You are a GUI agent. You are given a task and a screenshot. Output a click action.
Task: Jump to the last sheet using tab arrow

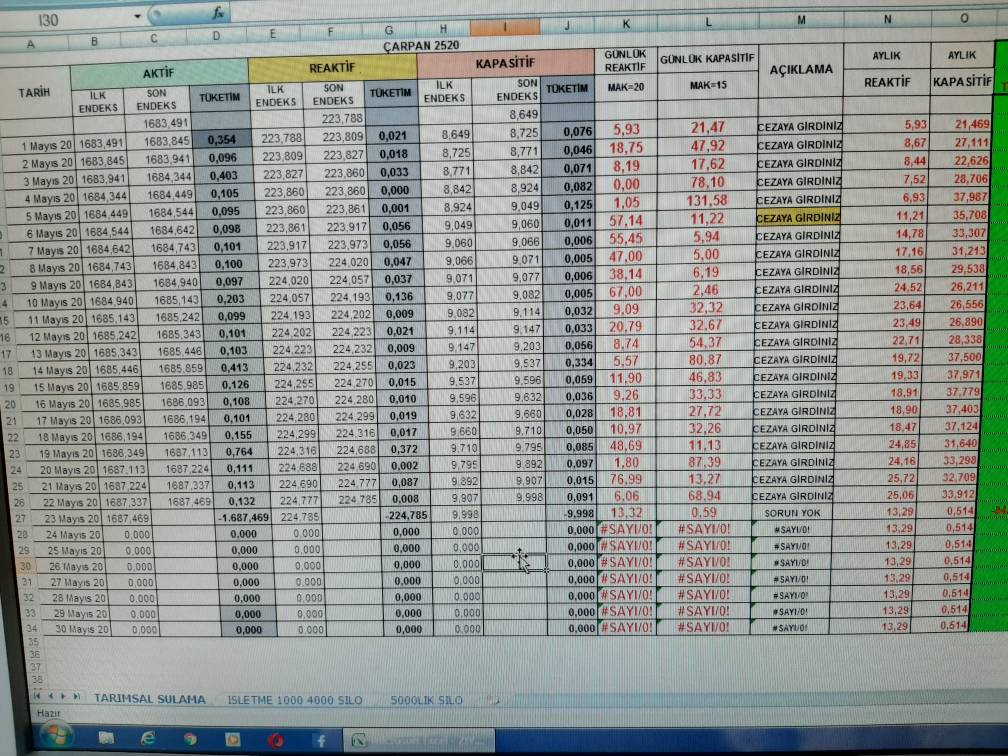(x=76, y=696)
